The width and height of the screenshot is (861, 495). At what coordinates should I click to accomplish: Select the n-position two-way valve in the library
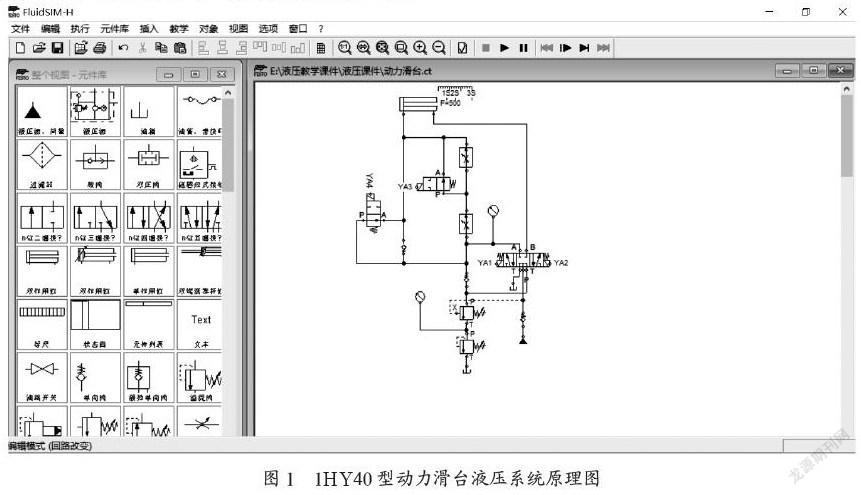pyautogui.click(x=42, y=218)
